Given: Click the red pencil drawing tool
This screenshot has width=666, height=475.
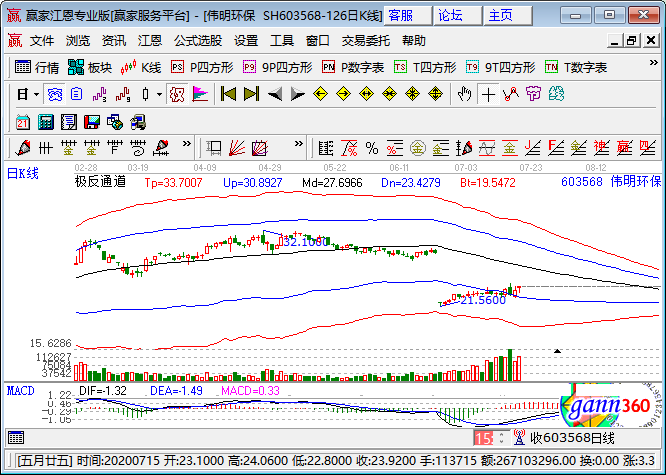Looking at the screenshot, I should point(23,148).
